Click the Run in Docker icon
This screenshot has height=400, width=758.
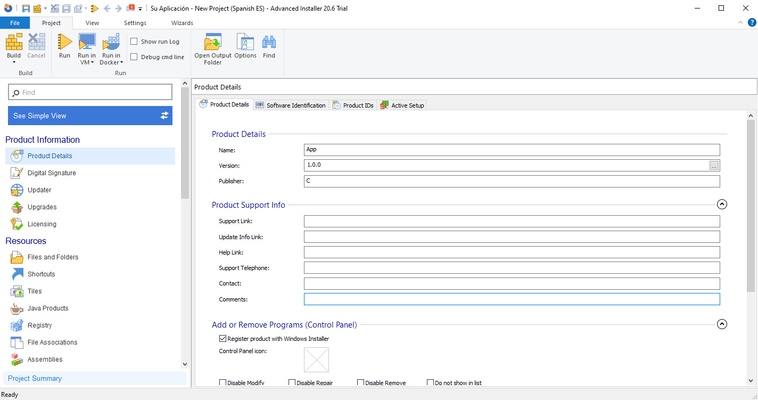(111, 42)
